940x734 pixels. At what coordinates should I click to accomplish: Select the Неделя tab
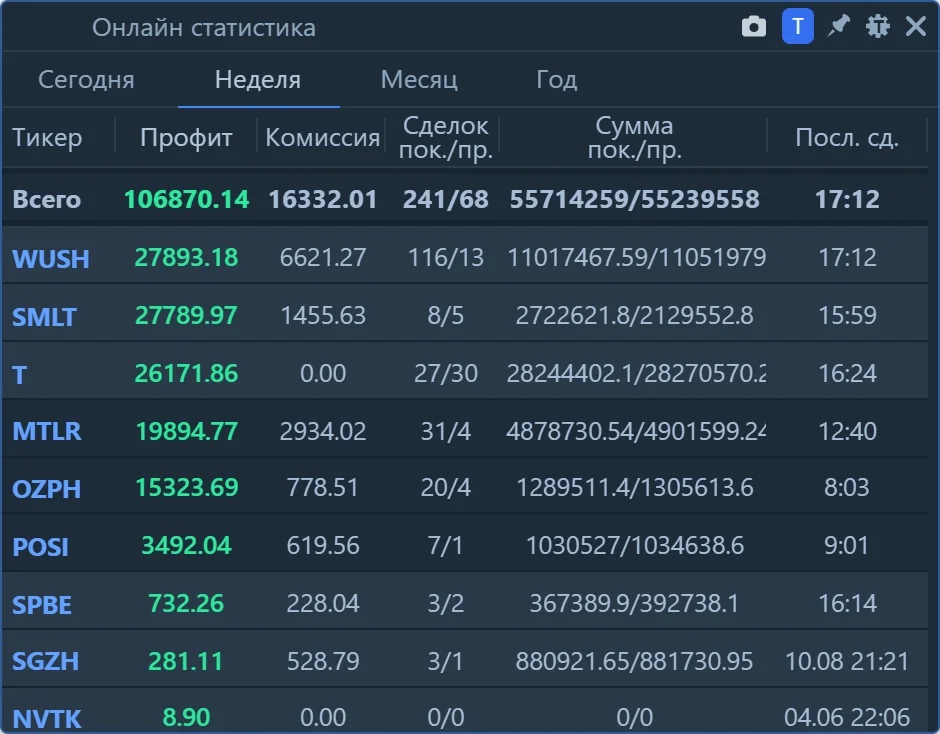(x=258, y=80)
